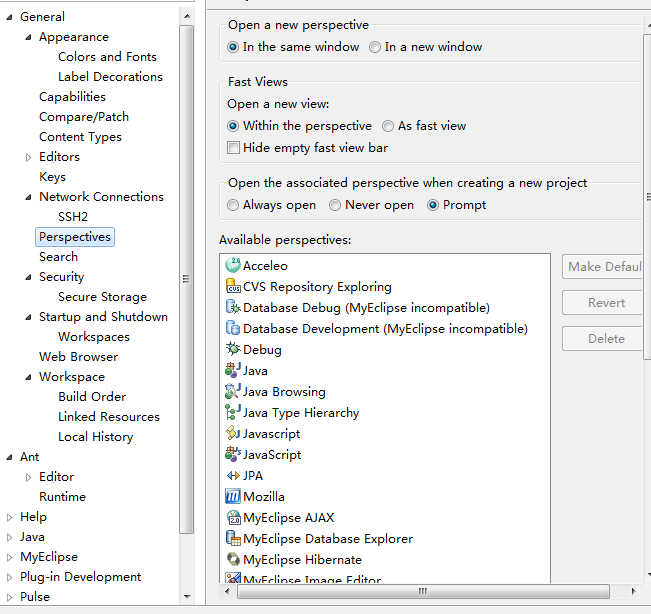Screen dimensions: 651x614
Task: Click perspectives list scroll-right arrow
Action: pos(633,591)
